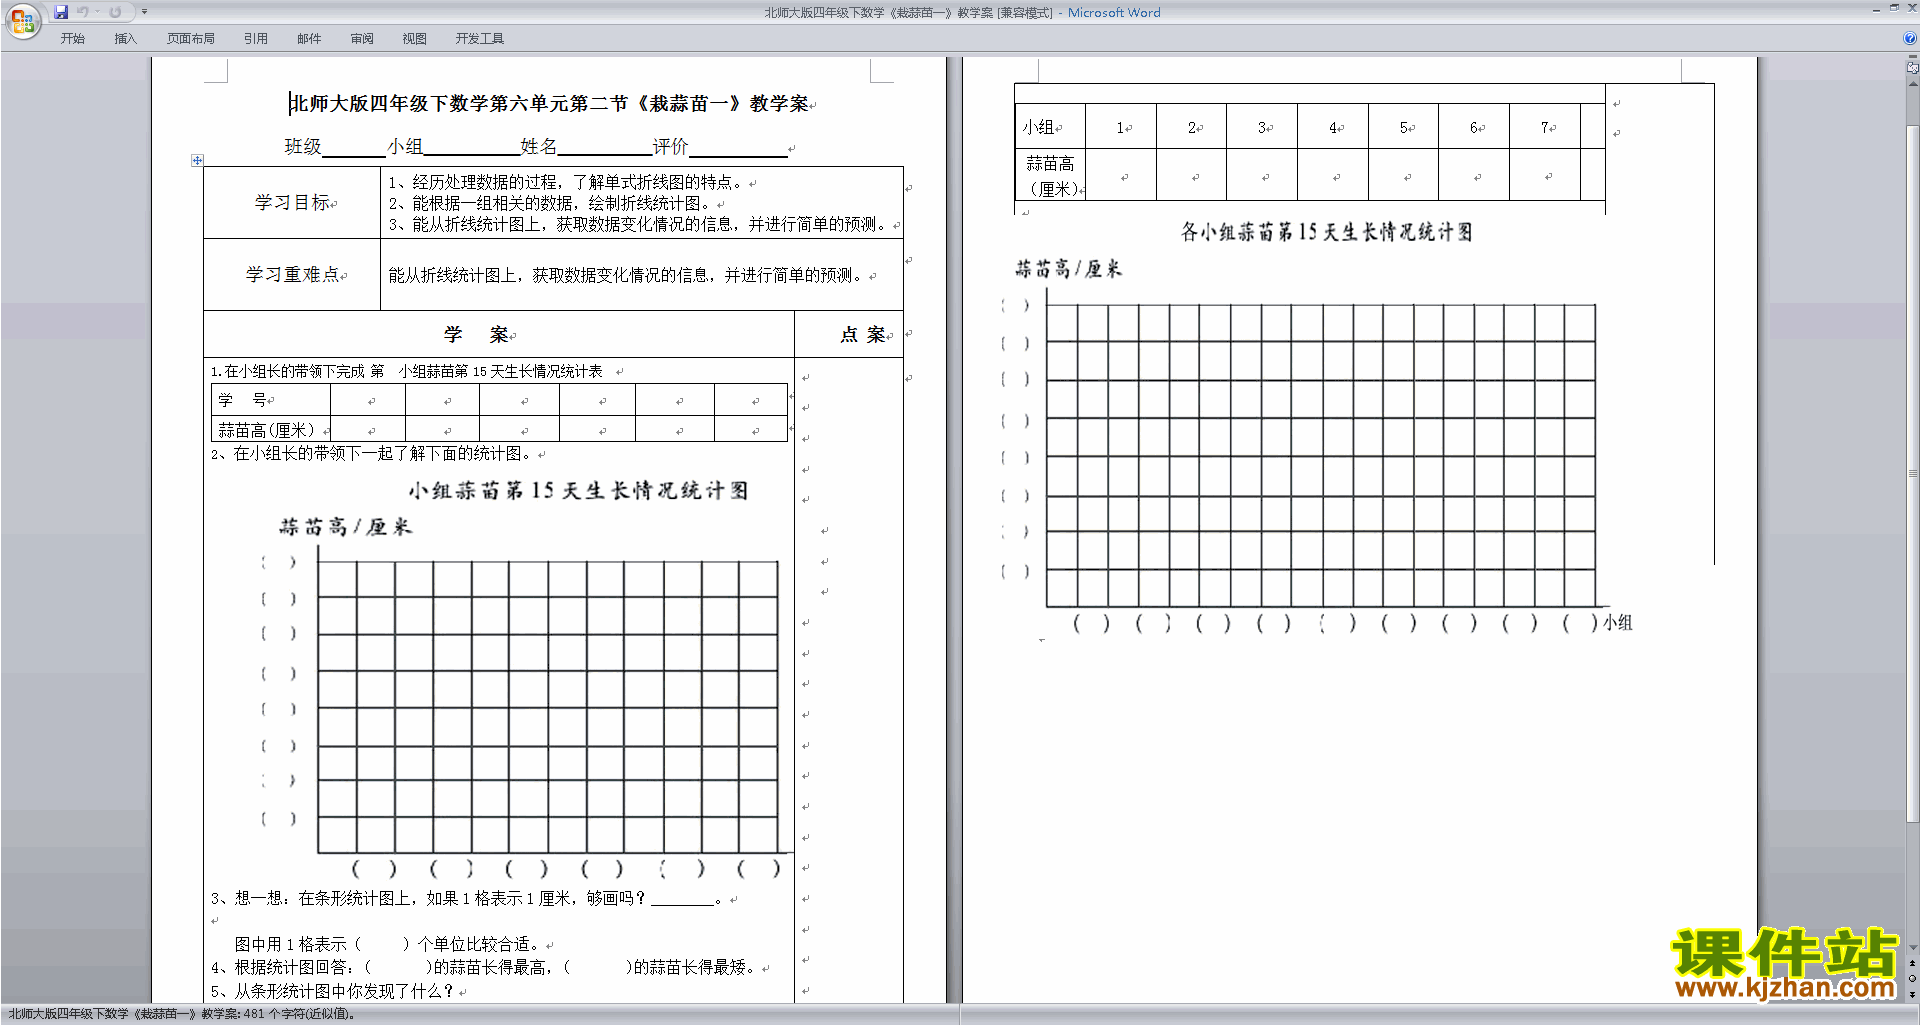The height and width of the screenshot is (1025, 1920).
Task: Click the 蒜苗高/厘米 axis label on the second-page chart
Action: (1069, 269)
